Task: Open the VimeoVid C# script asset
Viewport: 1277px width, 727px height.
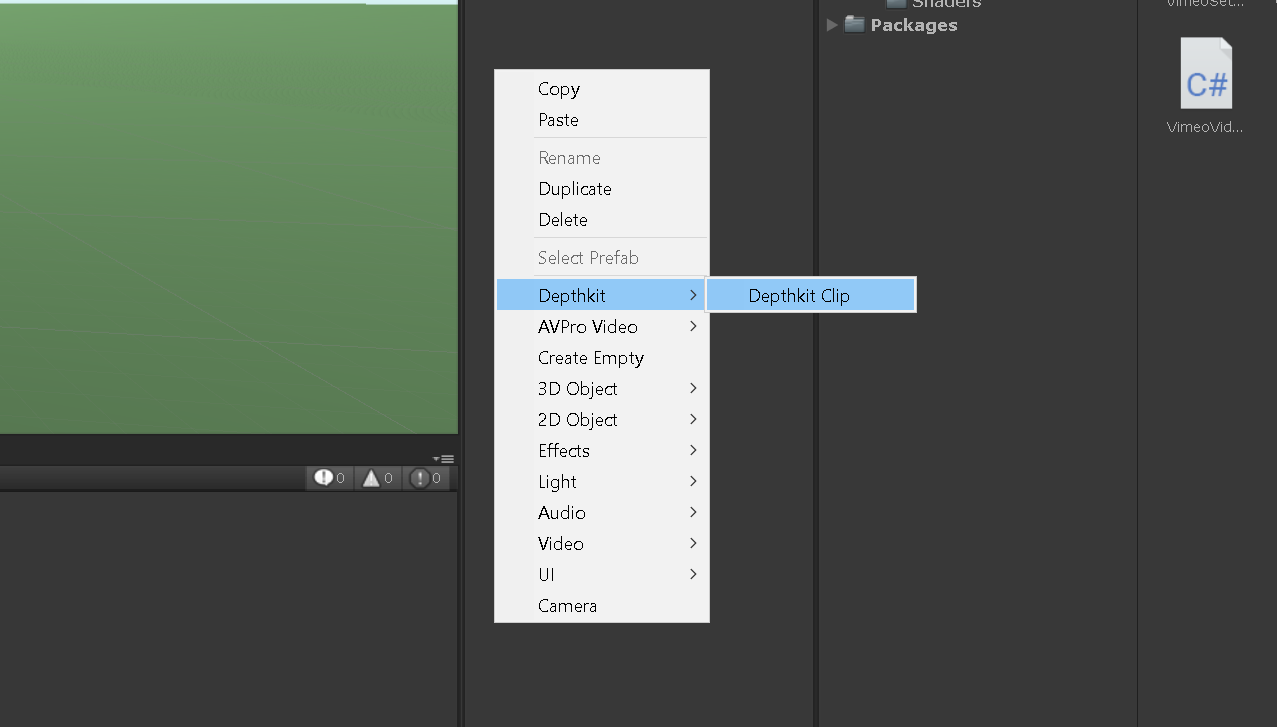Action: click(x=1204, y=72)
